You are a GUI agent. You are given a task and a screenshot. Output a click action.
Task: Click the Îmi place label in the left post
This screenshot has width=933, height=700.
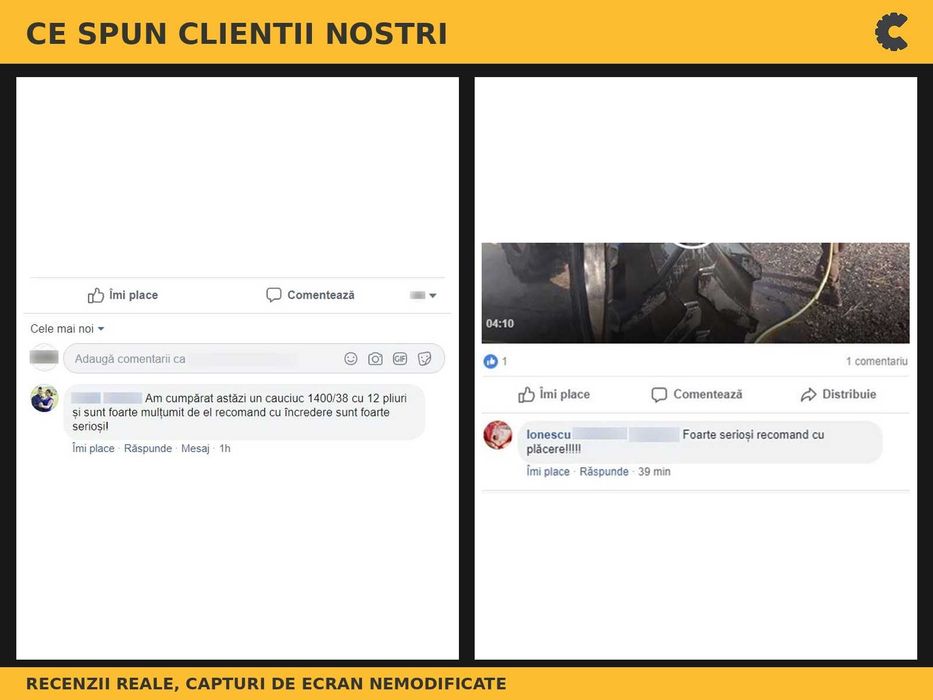click(x=134, y=295)
